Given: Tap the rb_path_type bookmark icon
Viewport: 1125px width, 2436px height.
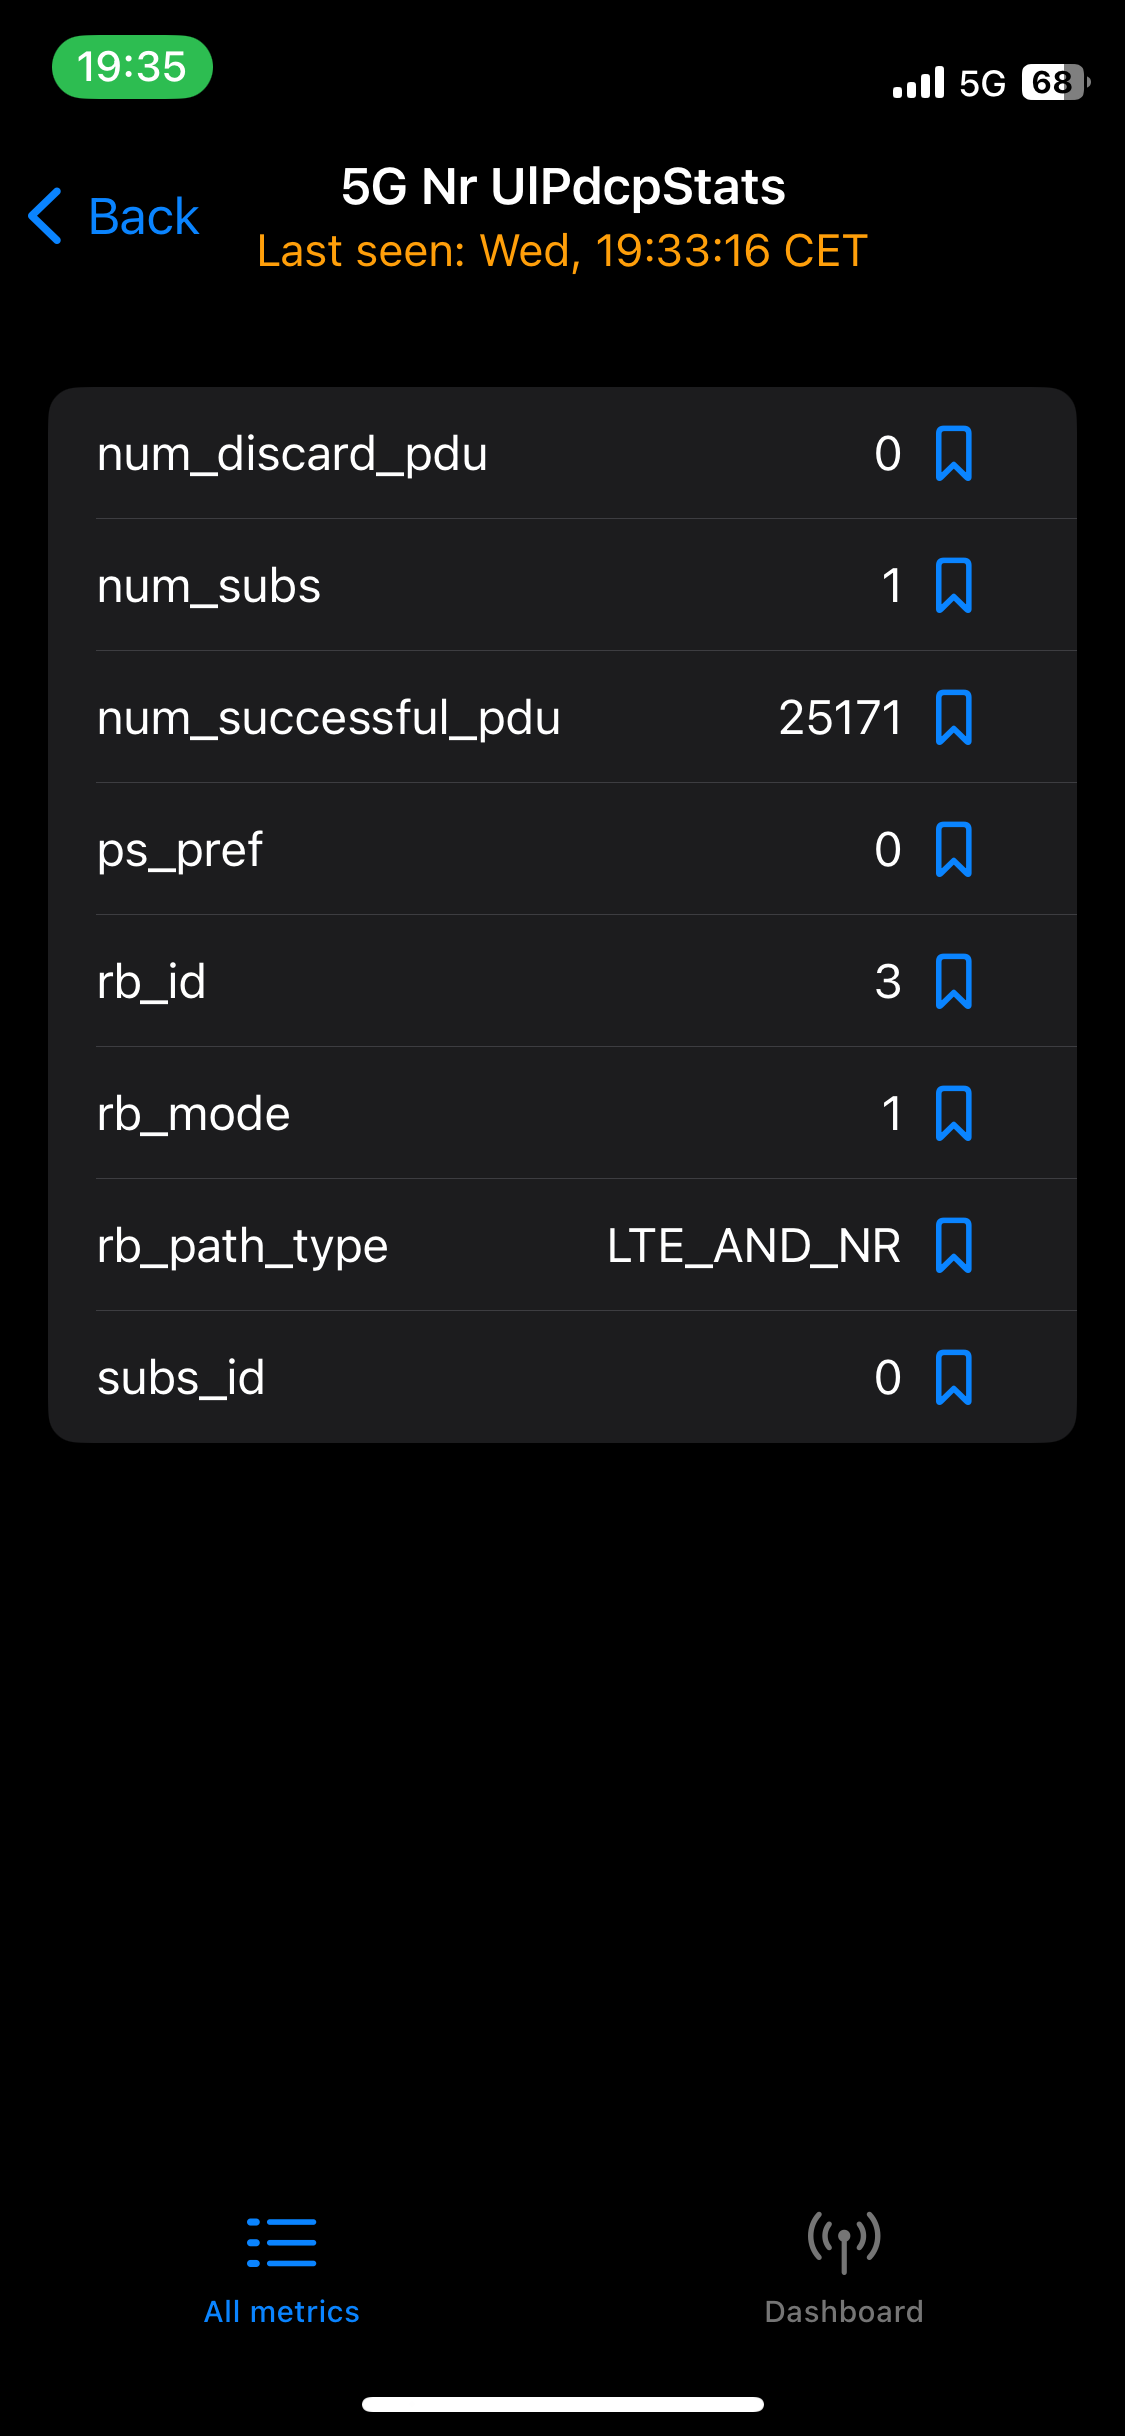Looking at the screenshot, I should [953, 1245].
